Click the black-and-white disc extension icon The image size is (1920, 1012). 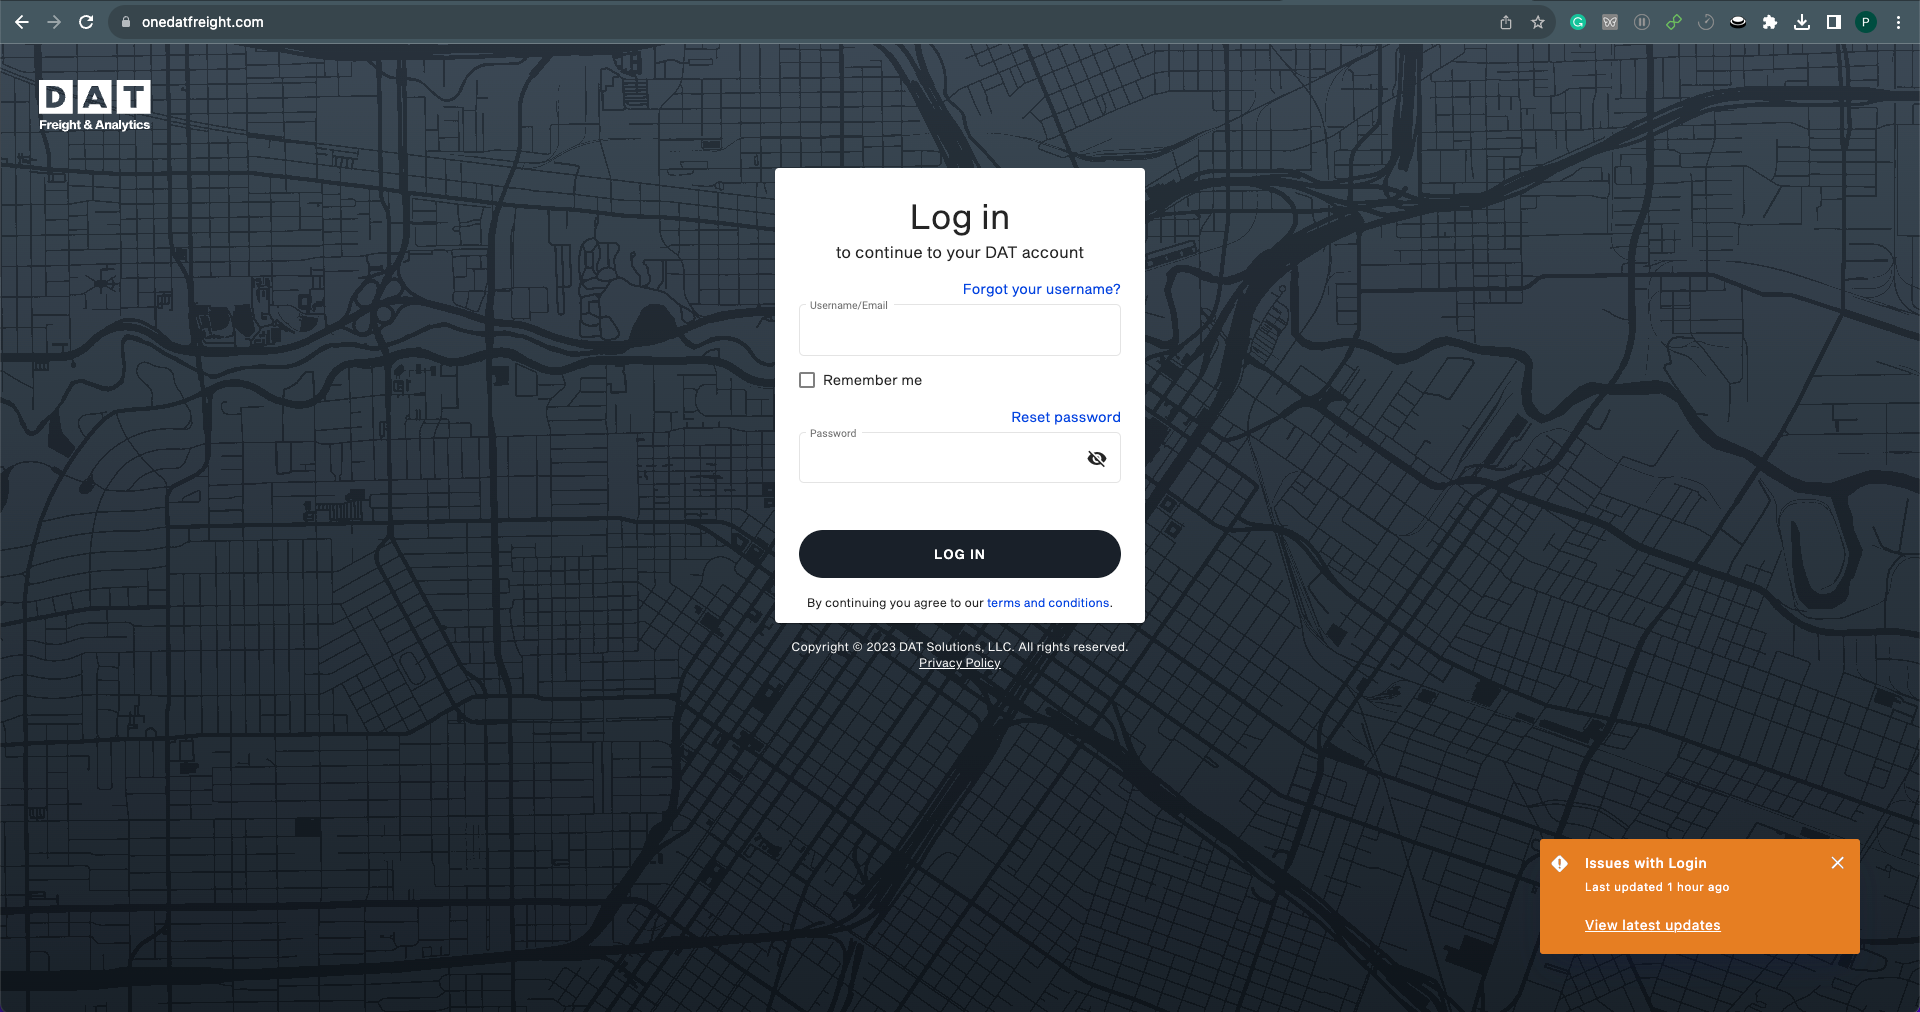click(x=1738, y=22)
